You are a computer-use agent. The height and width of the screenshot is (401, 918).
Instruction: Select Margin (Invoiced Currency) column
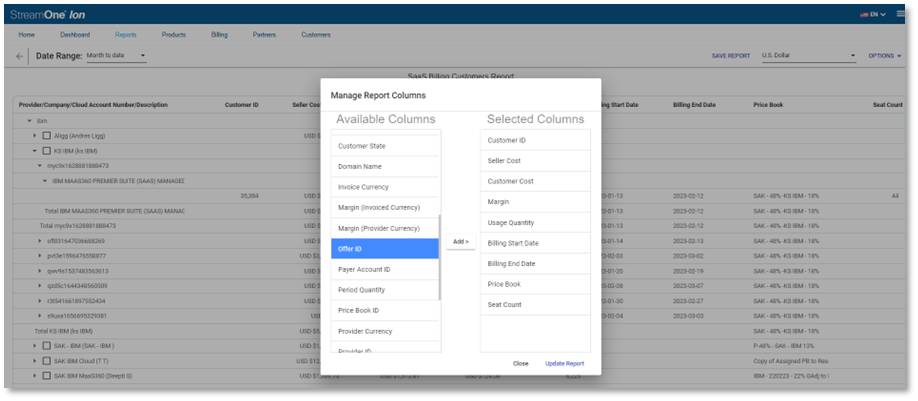[x=385, y=207]
